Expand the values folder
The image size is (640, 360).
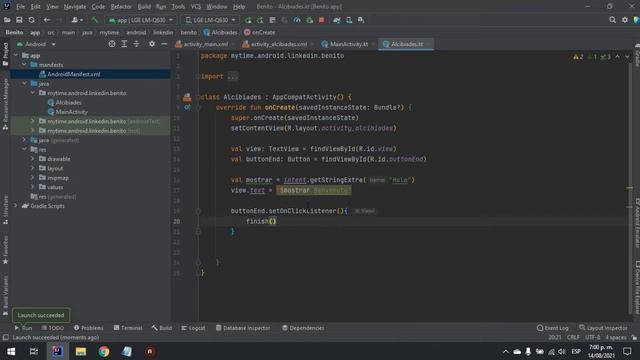pos(33,187)
